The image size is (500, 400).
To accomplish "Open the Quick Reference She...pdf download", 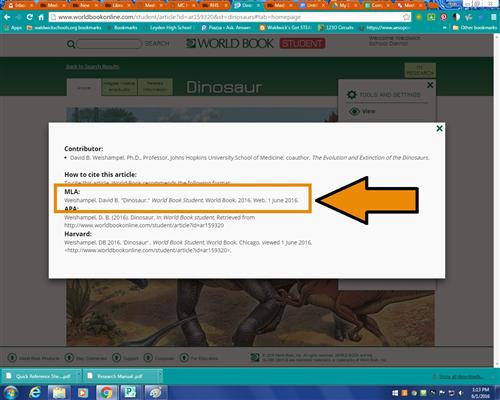I will point(38,376).
